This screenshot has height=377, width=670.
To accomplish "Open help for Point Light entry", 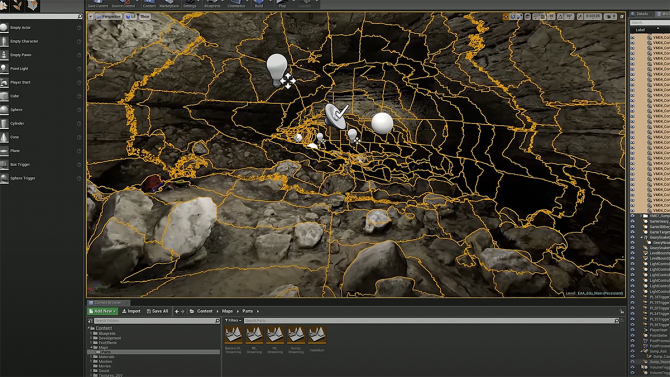I will pyautogui.click(x=79, y=69).
